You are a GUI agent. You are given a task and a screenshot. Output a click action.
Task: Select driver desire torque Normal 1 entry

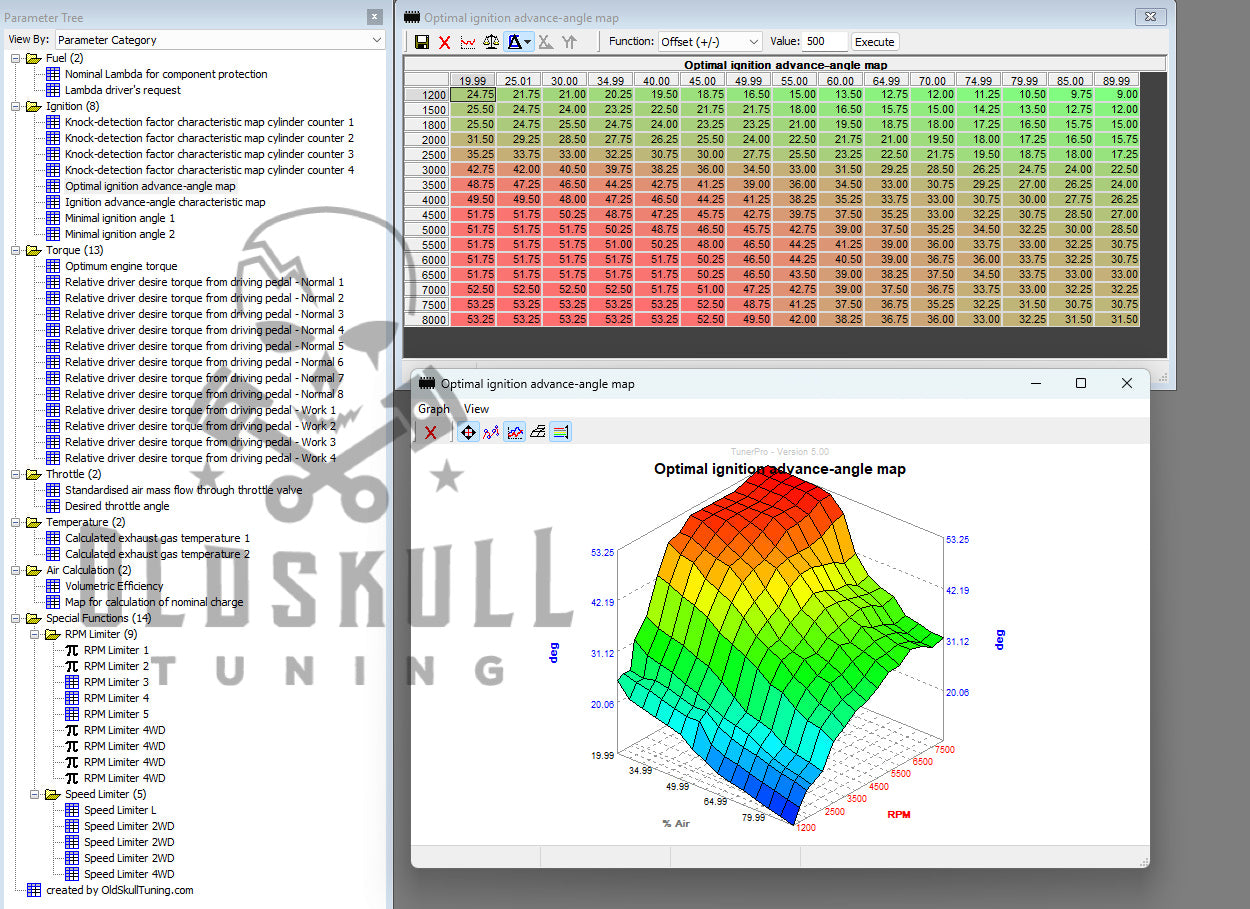204,282
